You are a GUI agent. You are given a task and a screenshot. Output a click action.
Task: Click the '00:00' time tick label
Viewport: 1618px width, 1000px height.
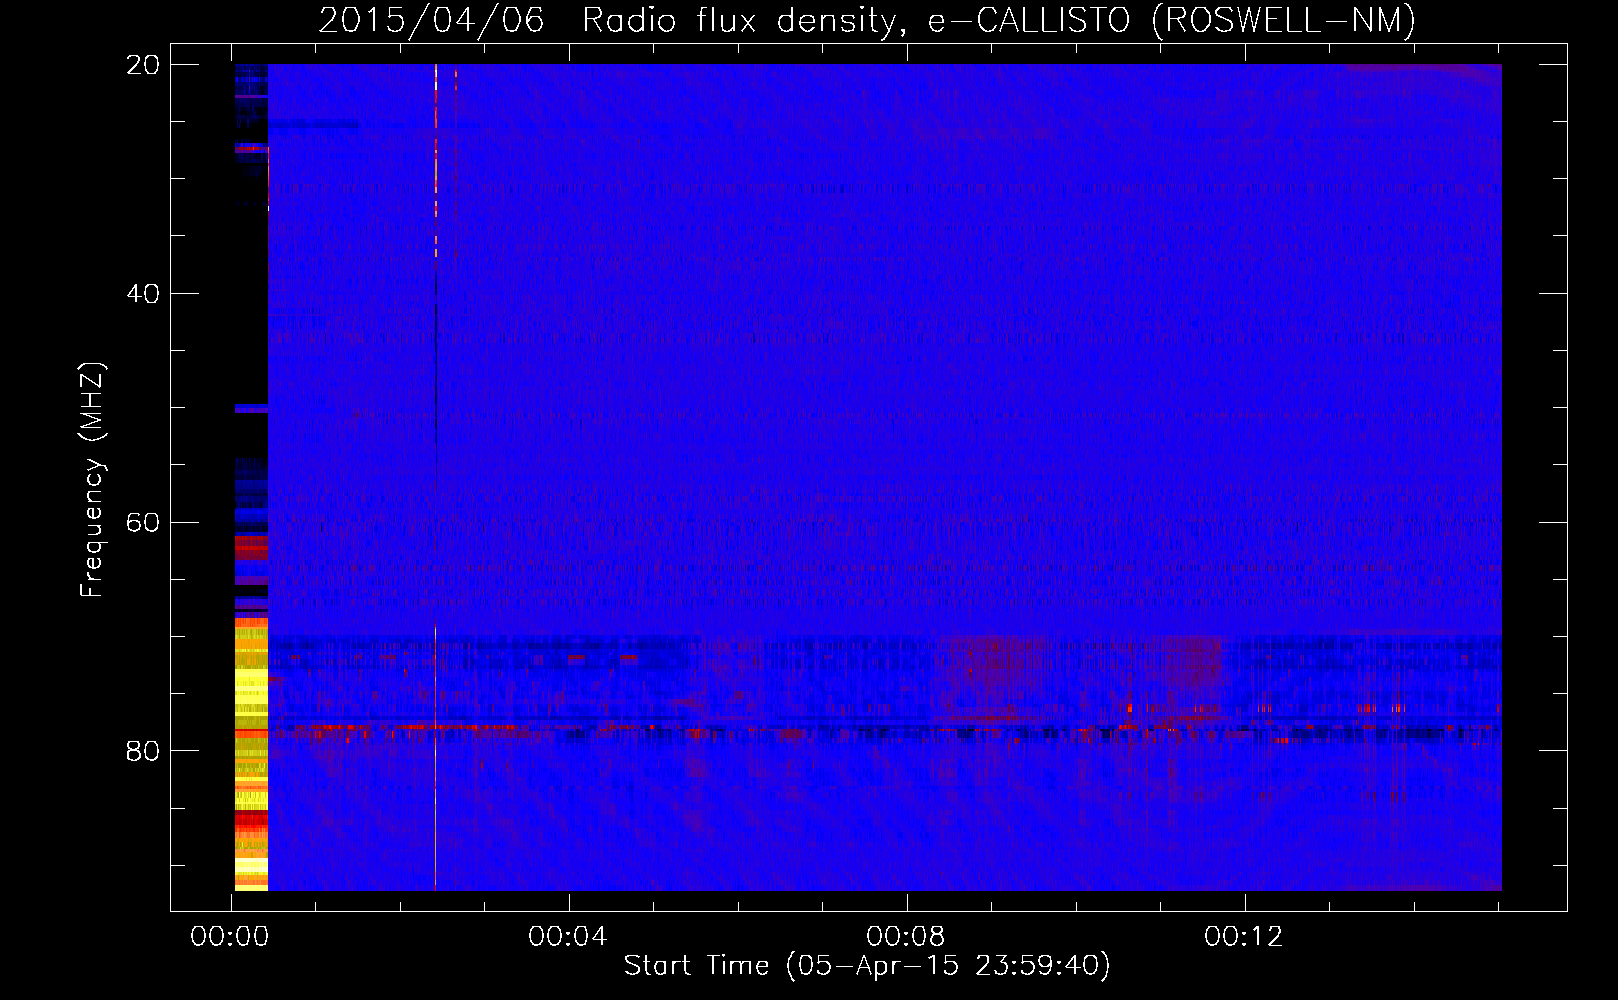tap(230, 937)
